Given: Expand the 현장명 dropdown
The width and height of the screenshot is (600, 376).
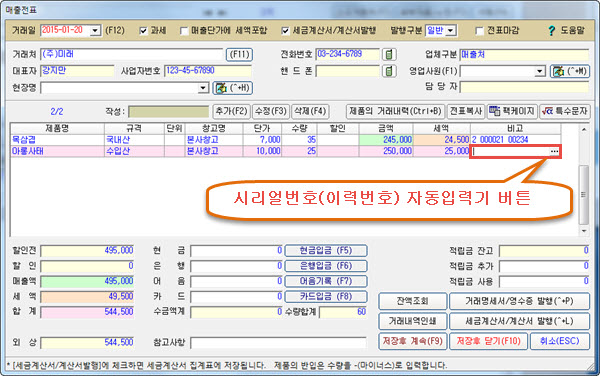Looking at the screenshot, I should tap(203, 88).
